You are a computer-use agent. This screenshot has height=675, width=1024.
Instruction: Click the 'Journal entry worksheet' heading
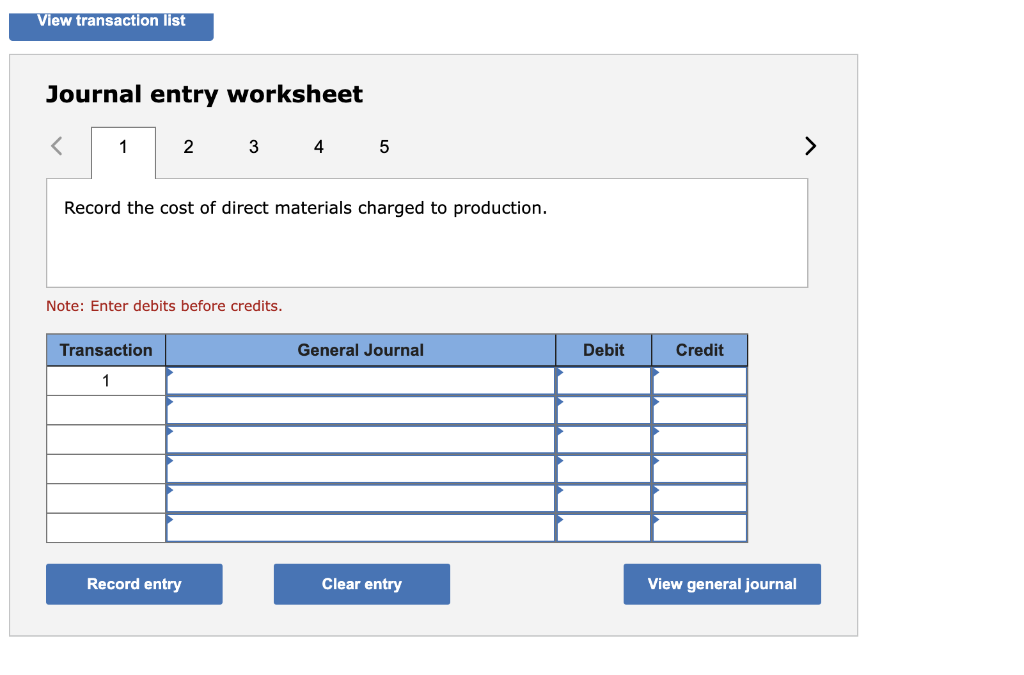coord(204,95)
